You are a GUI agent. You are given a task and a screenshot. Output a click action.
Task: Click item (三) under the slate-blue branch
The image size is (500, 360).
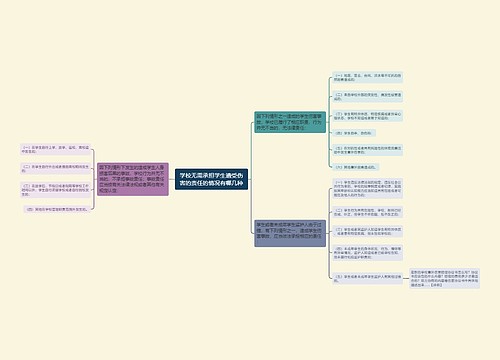coord(368,231)
